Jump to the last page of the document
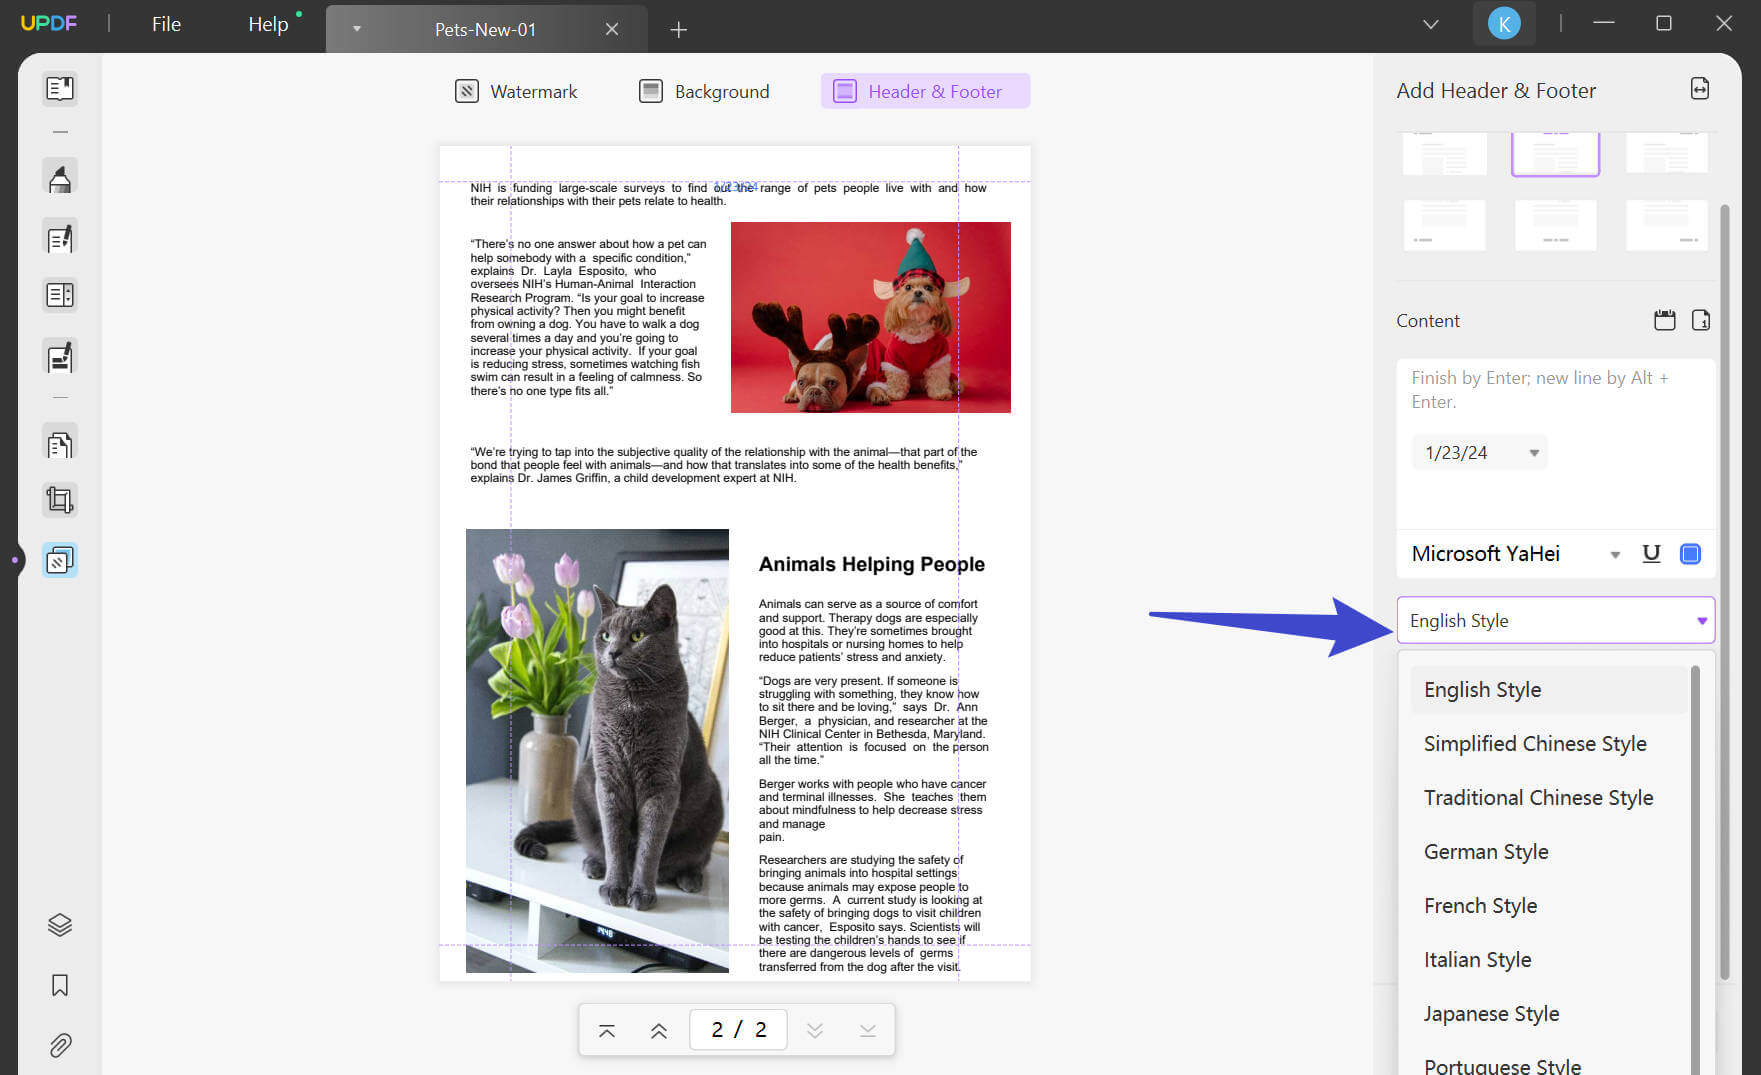Screen dimensions: 1761x1075 (866, 1029)
